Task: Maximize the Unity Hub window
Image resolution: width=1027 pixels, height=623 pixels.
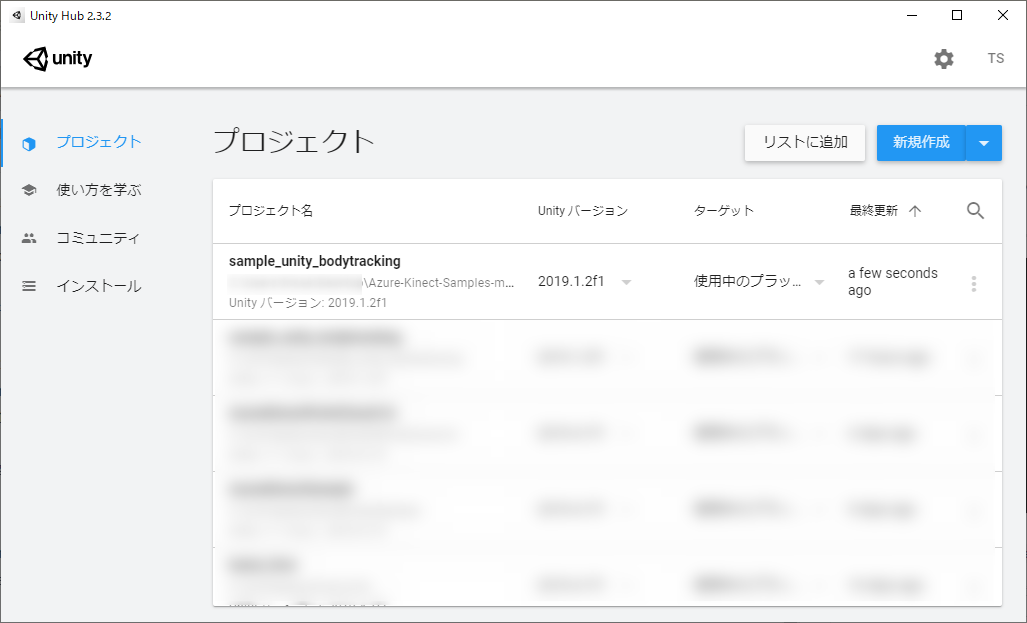Action: tap(957, 15)
